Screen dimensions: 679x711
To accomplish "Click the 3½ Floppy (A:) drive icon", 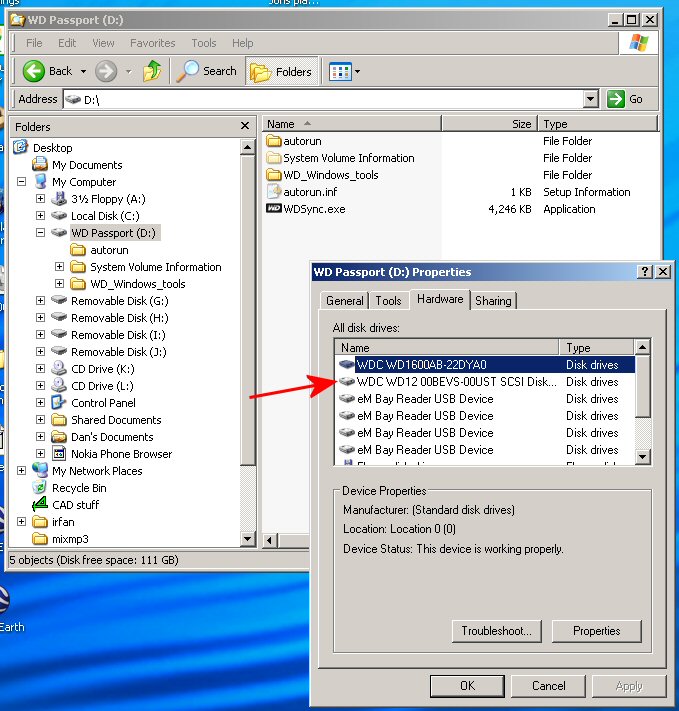I will click(59, 199).
